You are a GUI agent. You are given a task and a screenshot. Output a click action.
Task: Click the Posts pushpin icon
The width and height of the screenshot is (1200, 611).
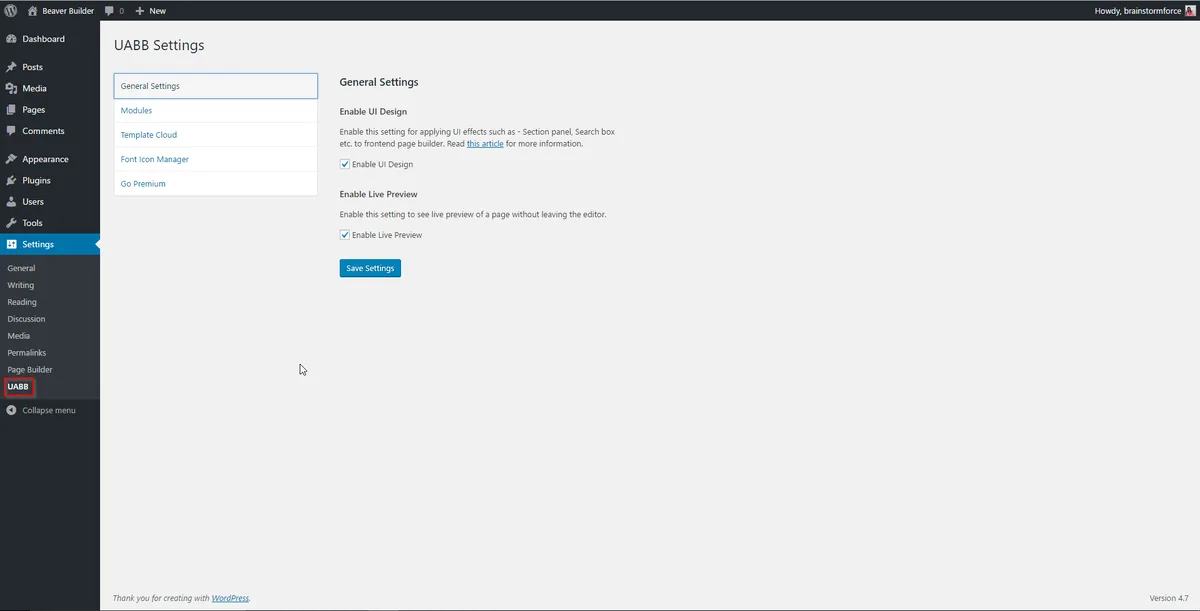pyautogui.click(x=11, y=67)
